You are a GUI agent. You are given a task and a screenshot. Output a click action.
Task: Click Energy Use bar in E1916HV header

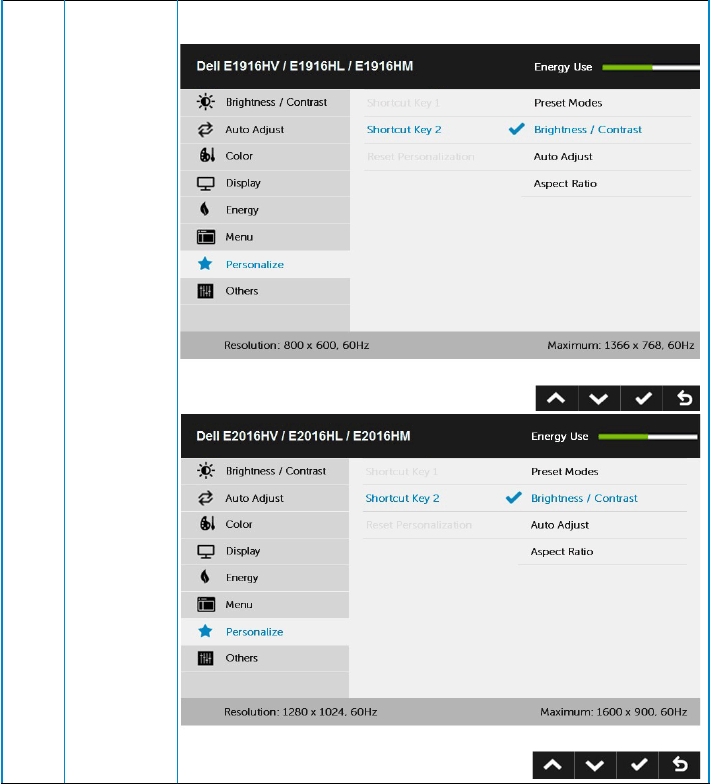[651, 67]
